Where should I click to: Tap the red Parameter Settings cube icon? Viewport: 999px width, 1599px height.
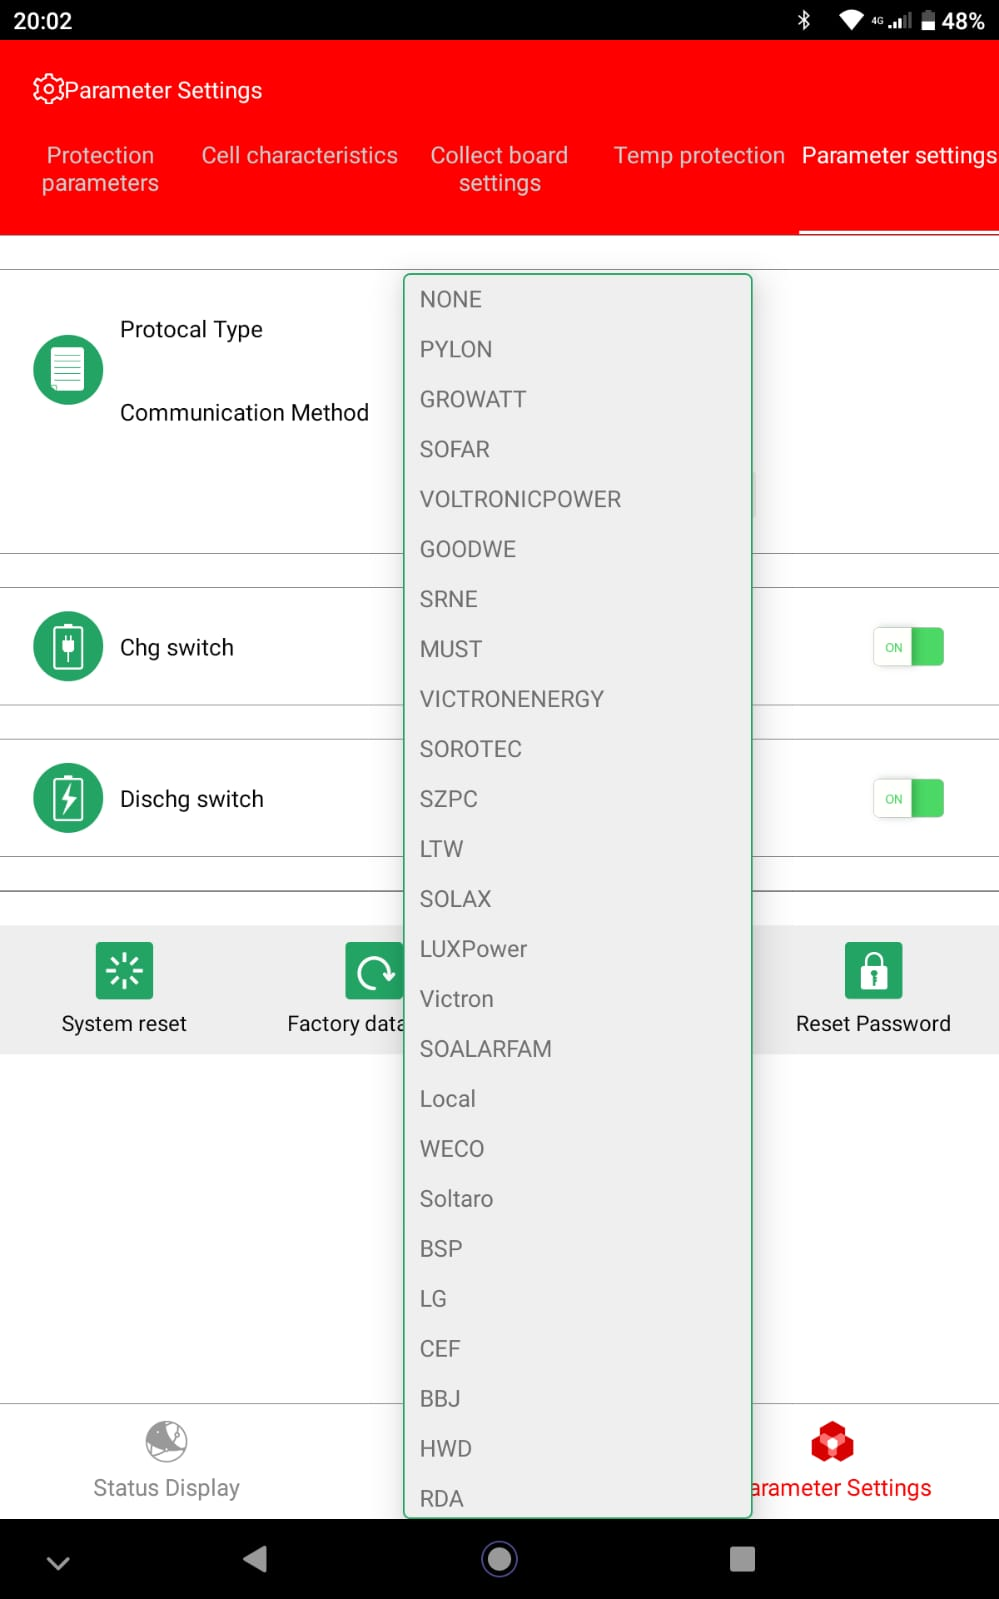[832, 1442]
